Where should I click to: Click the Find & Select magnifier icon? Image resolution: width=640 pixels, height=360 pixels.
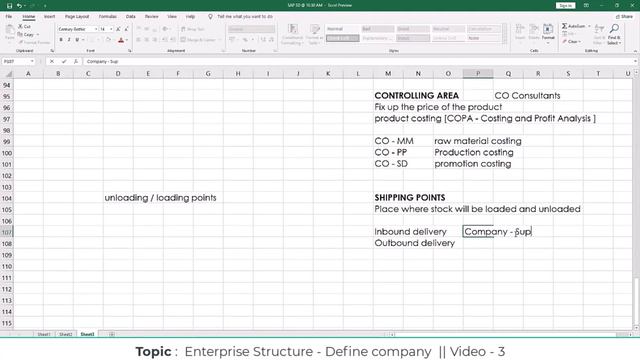[x=614, y=29]
